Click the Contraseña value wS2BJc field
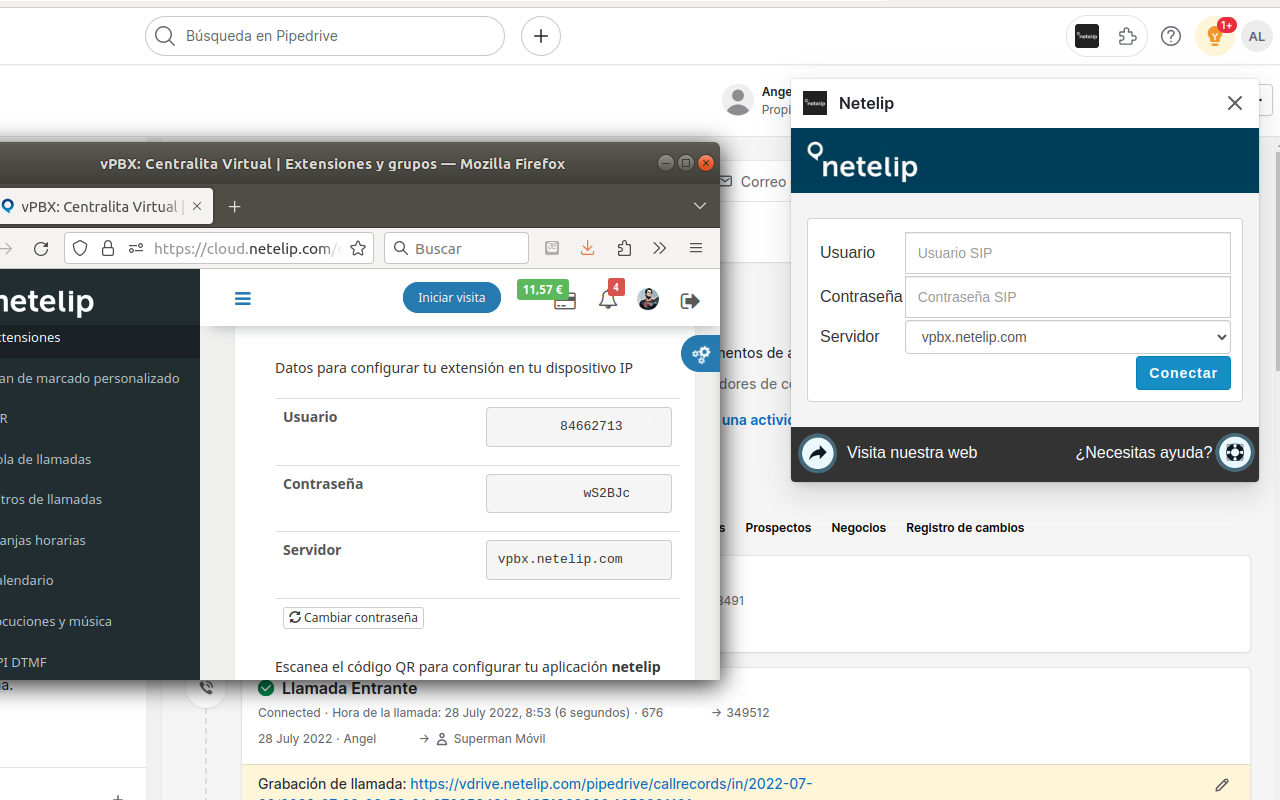The image size is (1280, 800). 579,493
